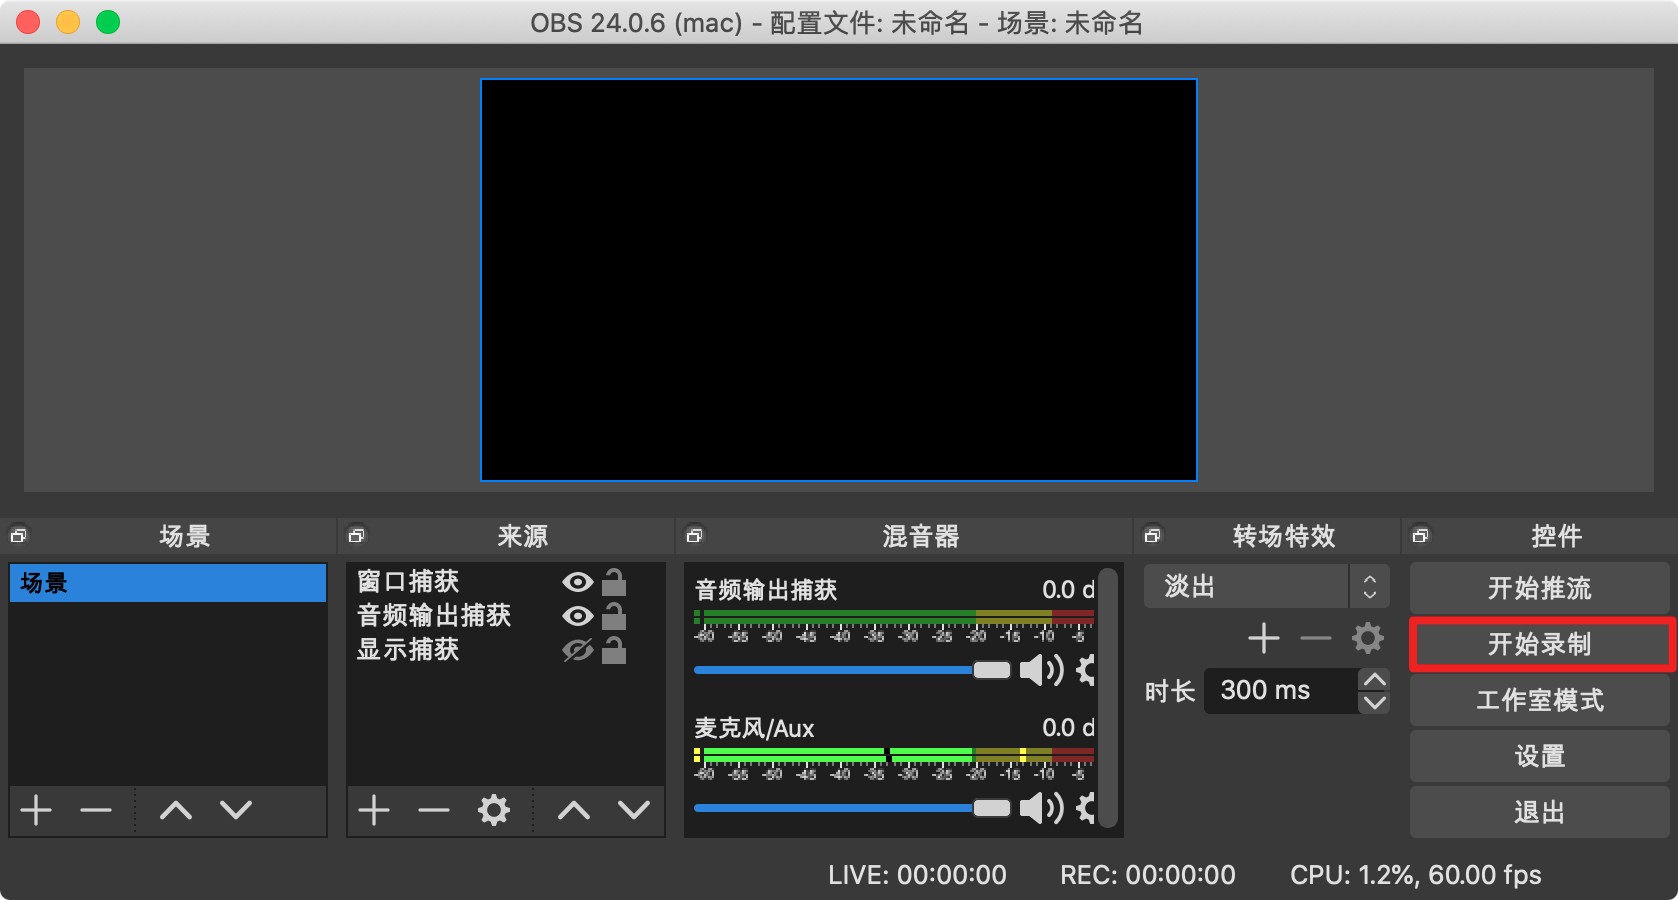1678x900 pixels.
Task: Select the 场景 item in scenes list
Action: point(167,583)
